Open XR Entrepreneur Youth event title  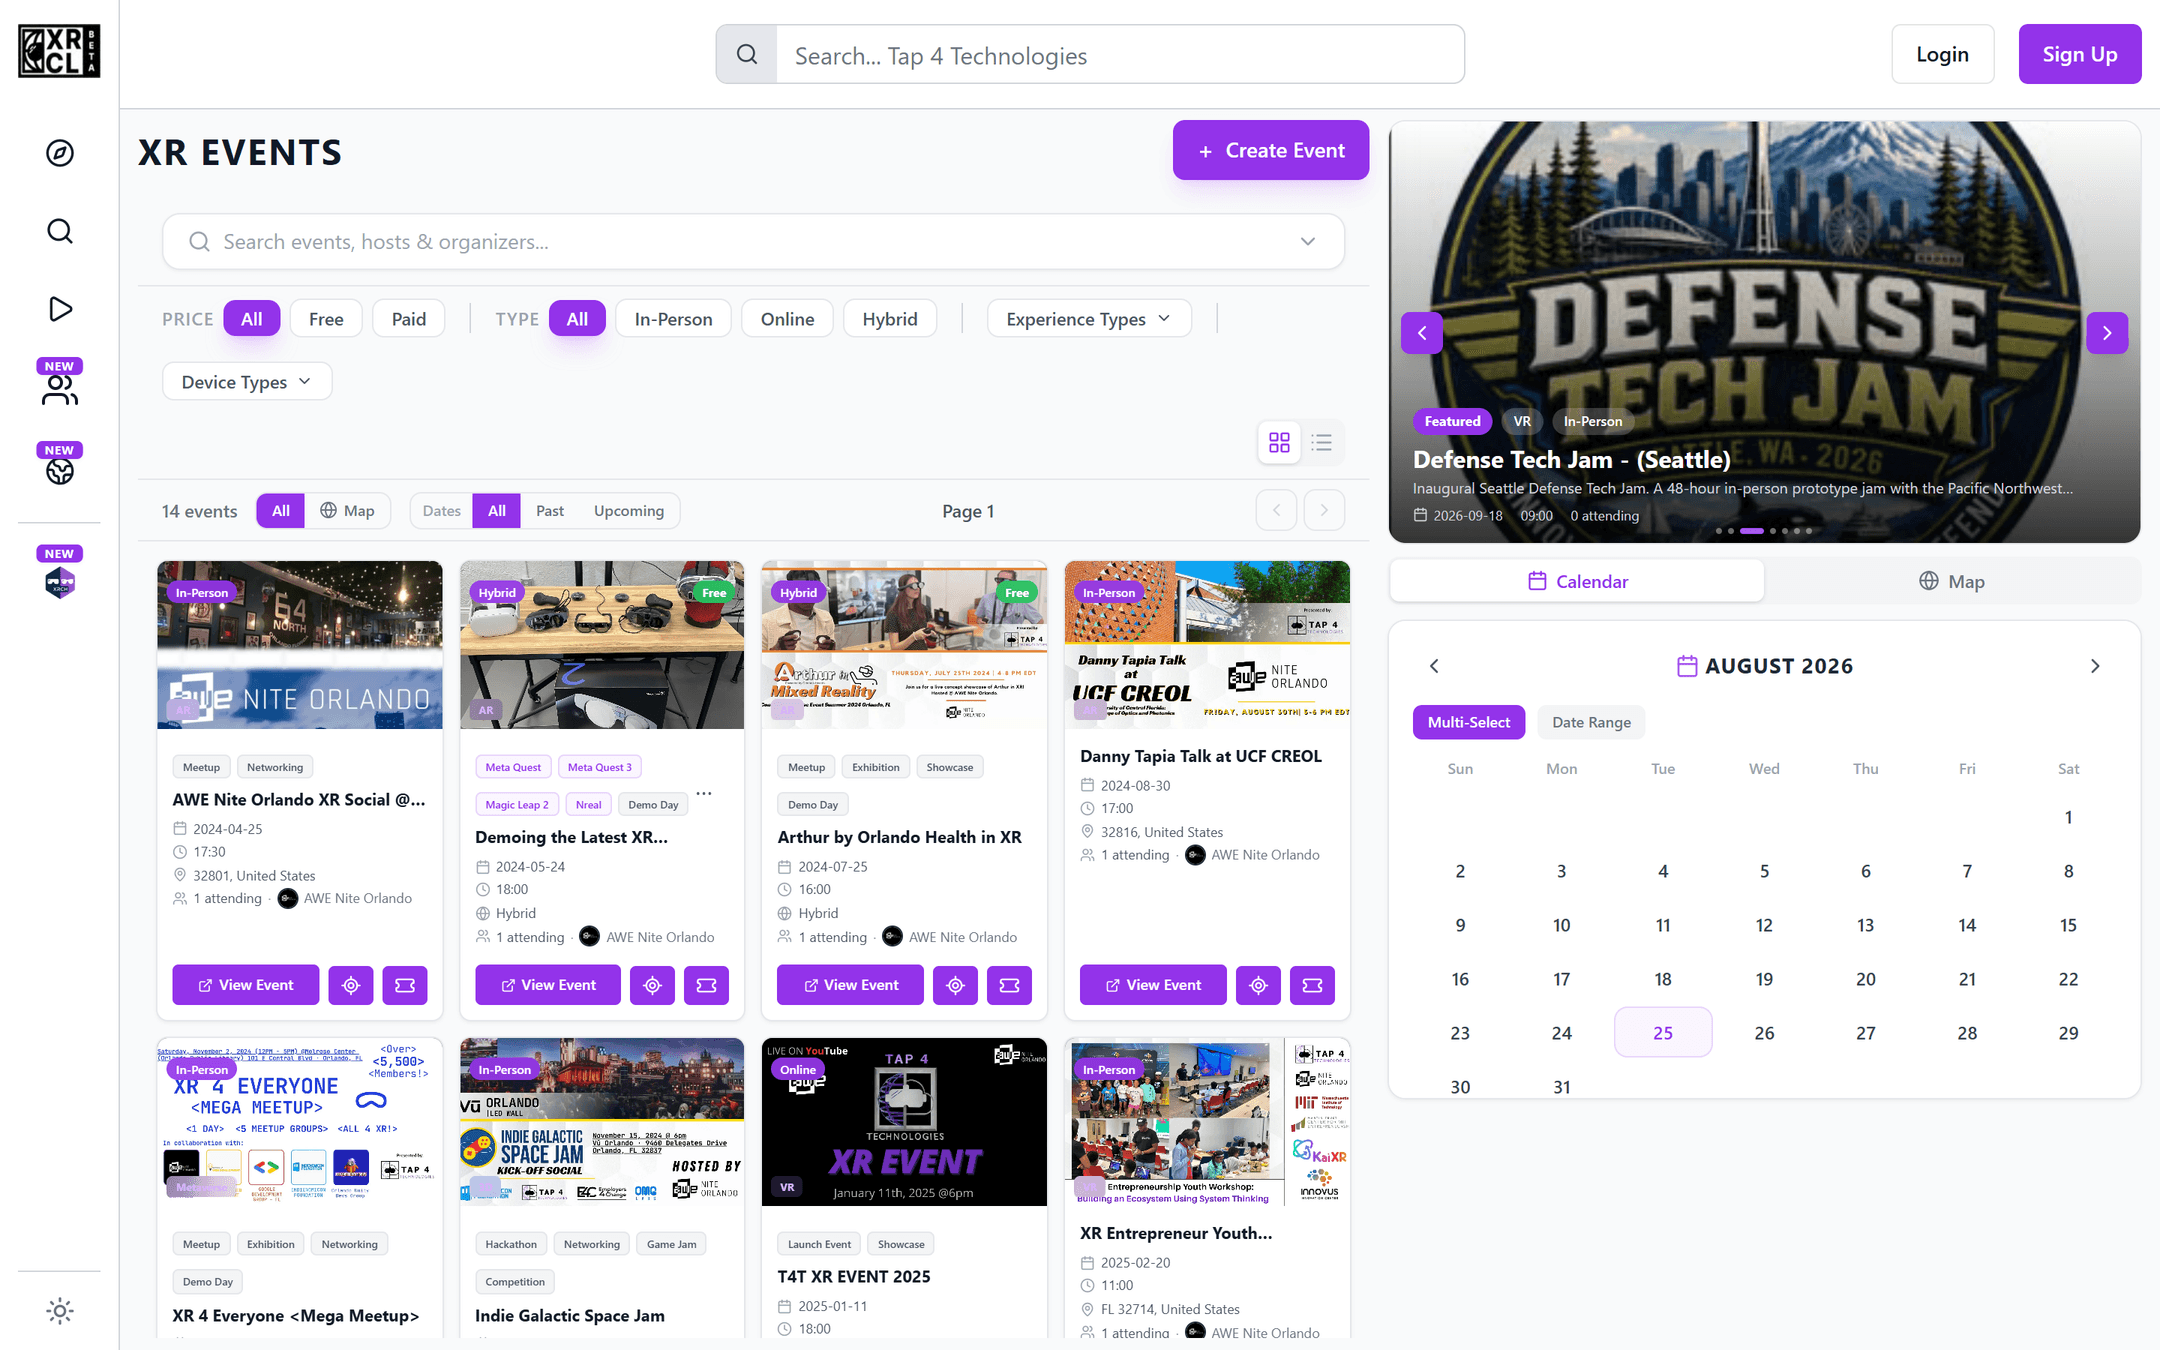tap(1176, 1233)
